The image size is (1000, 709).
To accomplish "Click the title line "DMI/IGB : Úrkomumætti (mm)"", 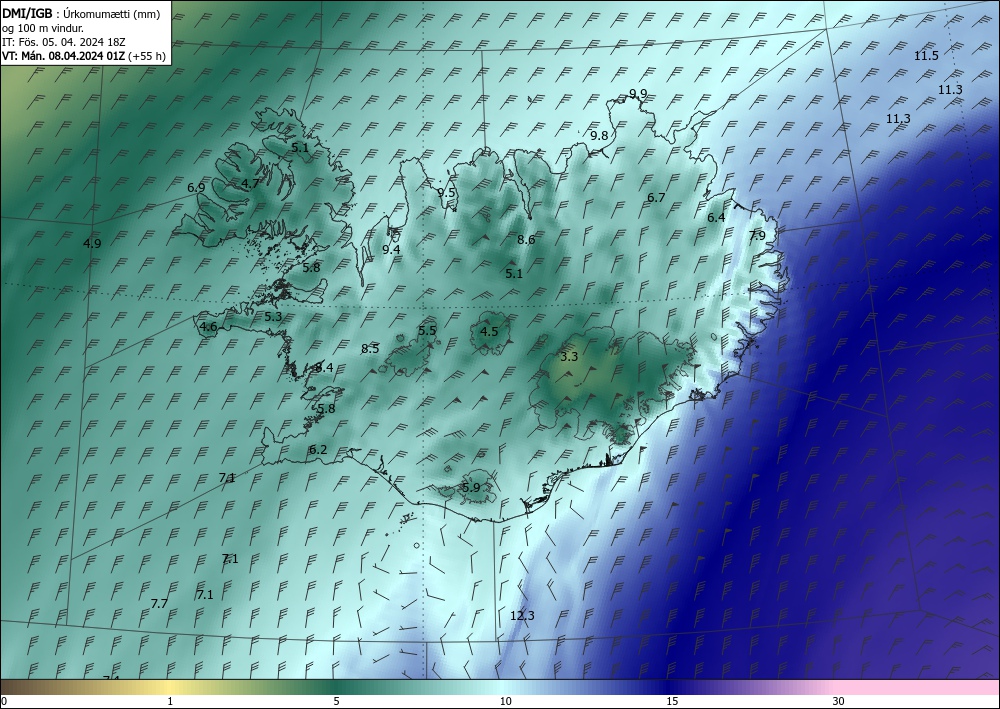I will [x=81, y=14].
